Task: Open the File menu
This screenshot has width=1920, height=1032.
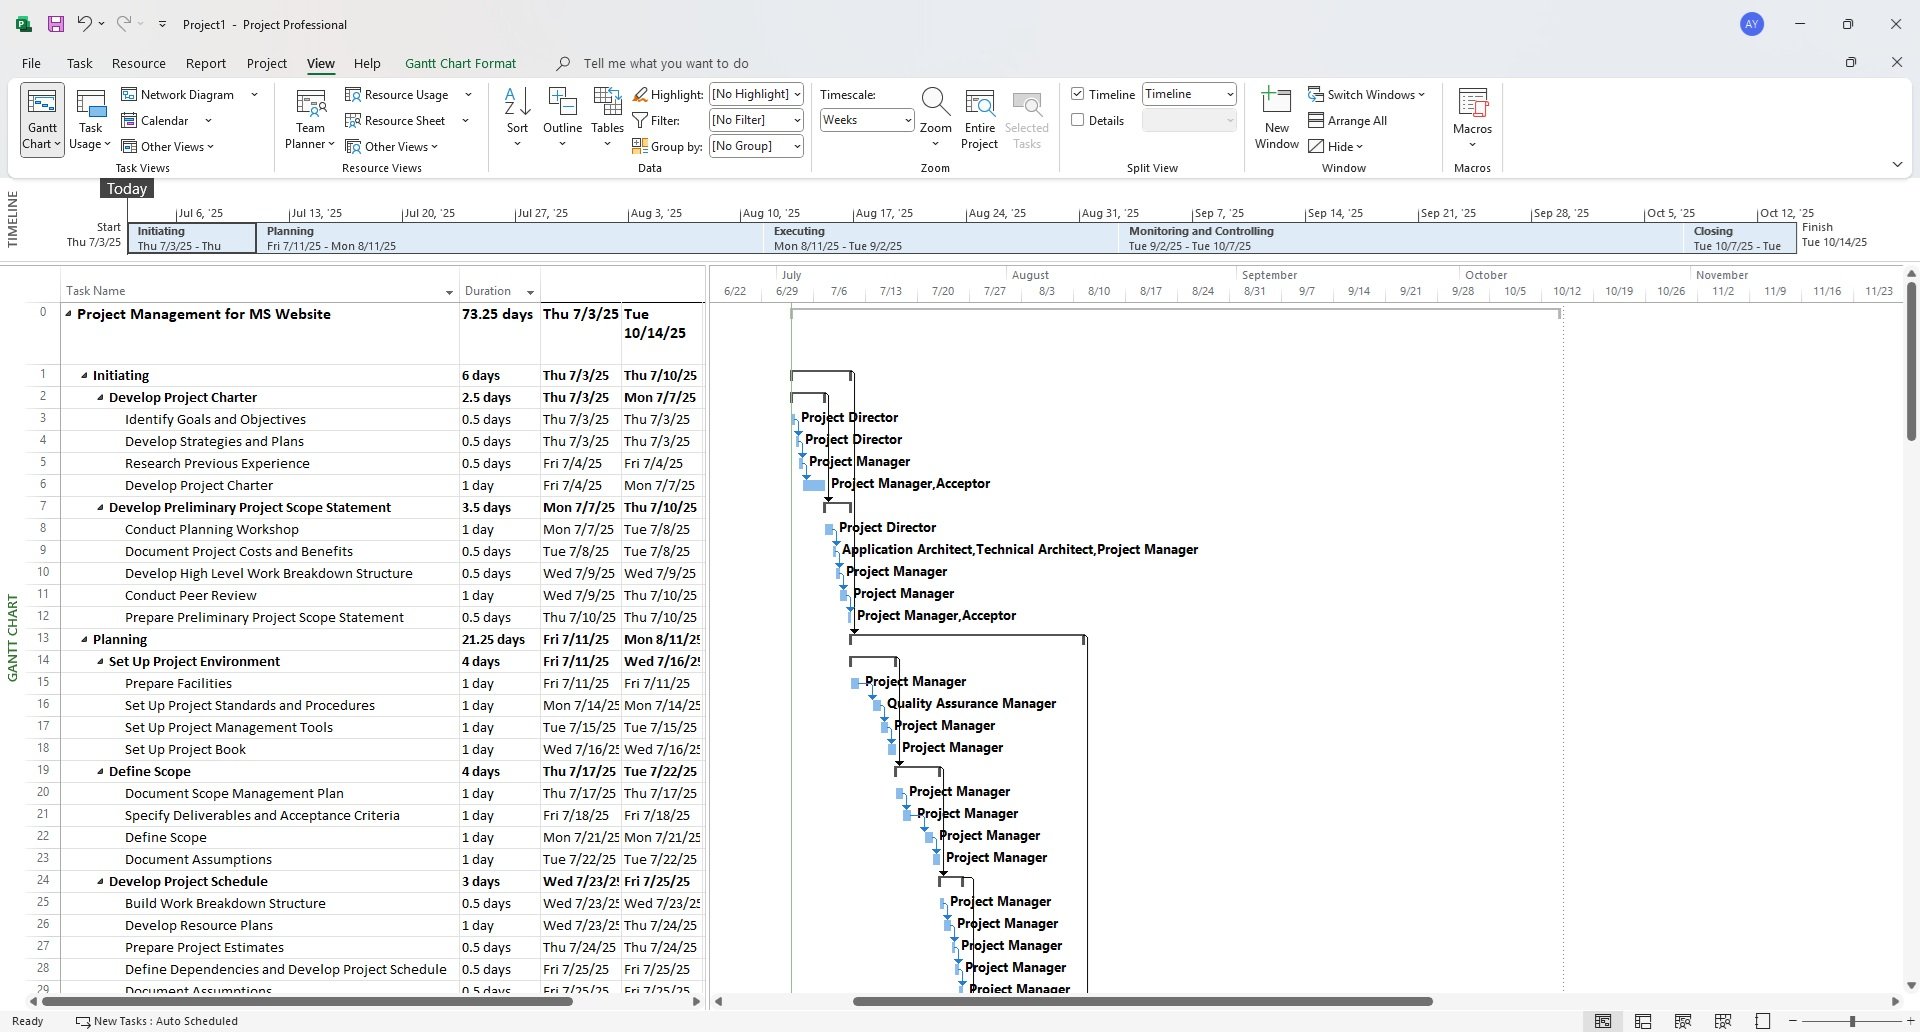Action: click(31, 63)
